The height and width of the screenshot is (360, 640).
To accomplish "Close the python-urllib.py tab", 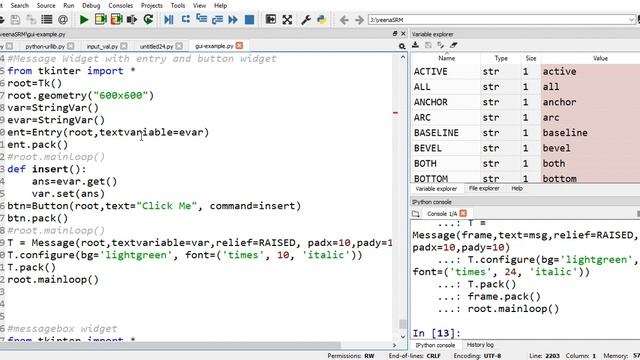I will click(71, 46).
